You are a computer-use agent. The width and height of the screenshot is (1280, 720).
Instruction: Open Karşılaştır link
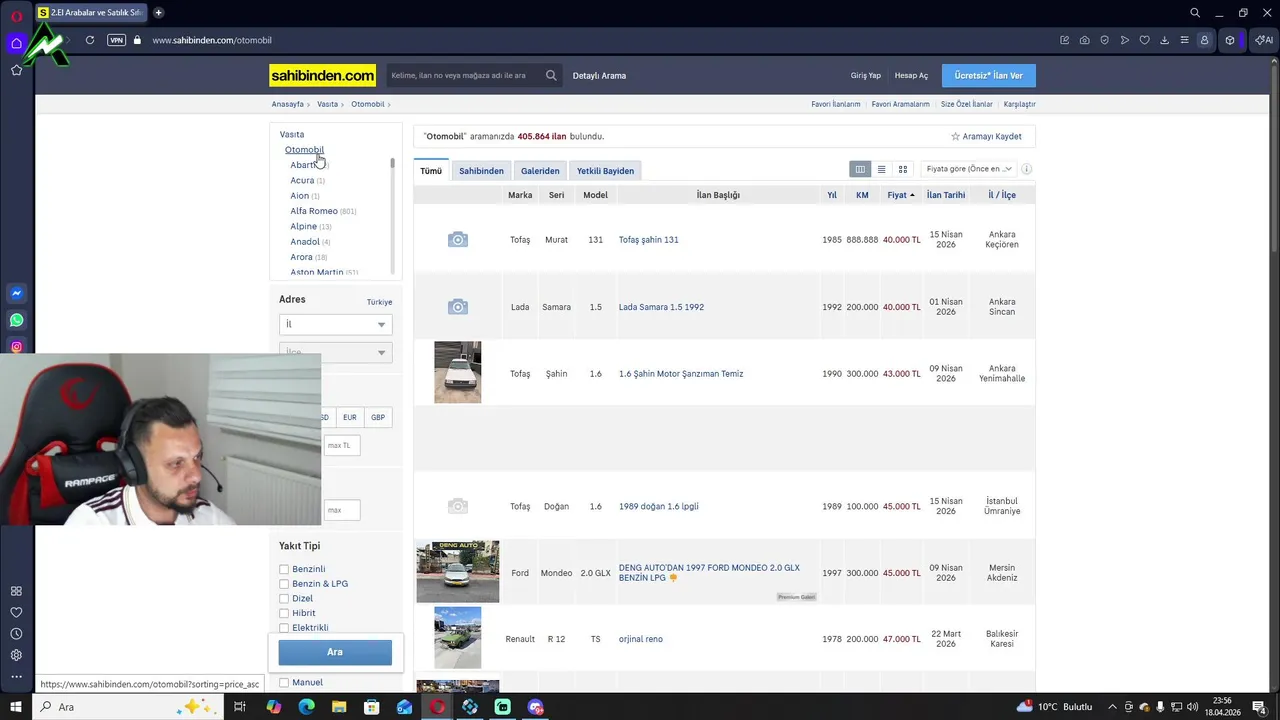pos(1019,104)
